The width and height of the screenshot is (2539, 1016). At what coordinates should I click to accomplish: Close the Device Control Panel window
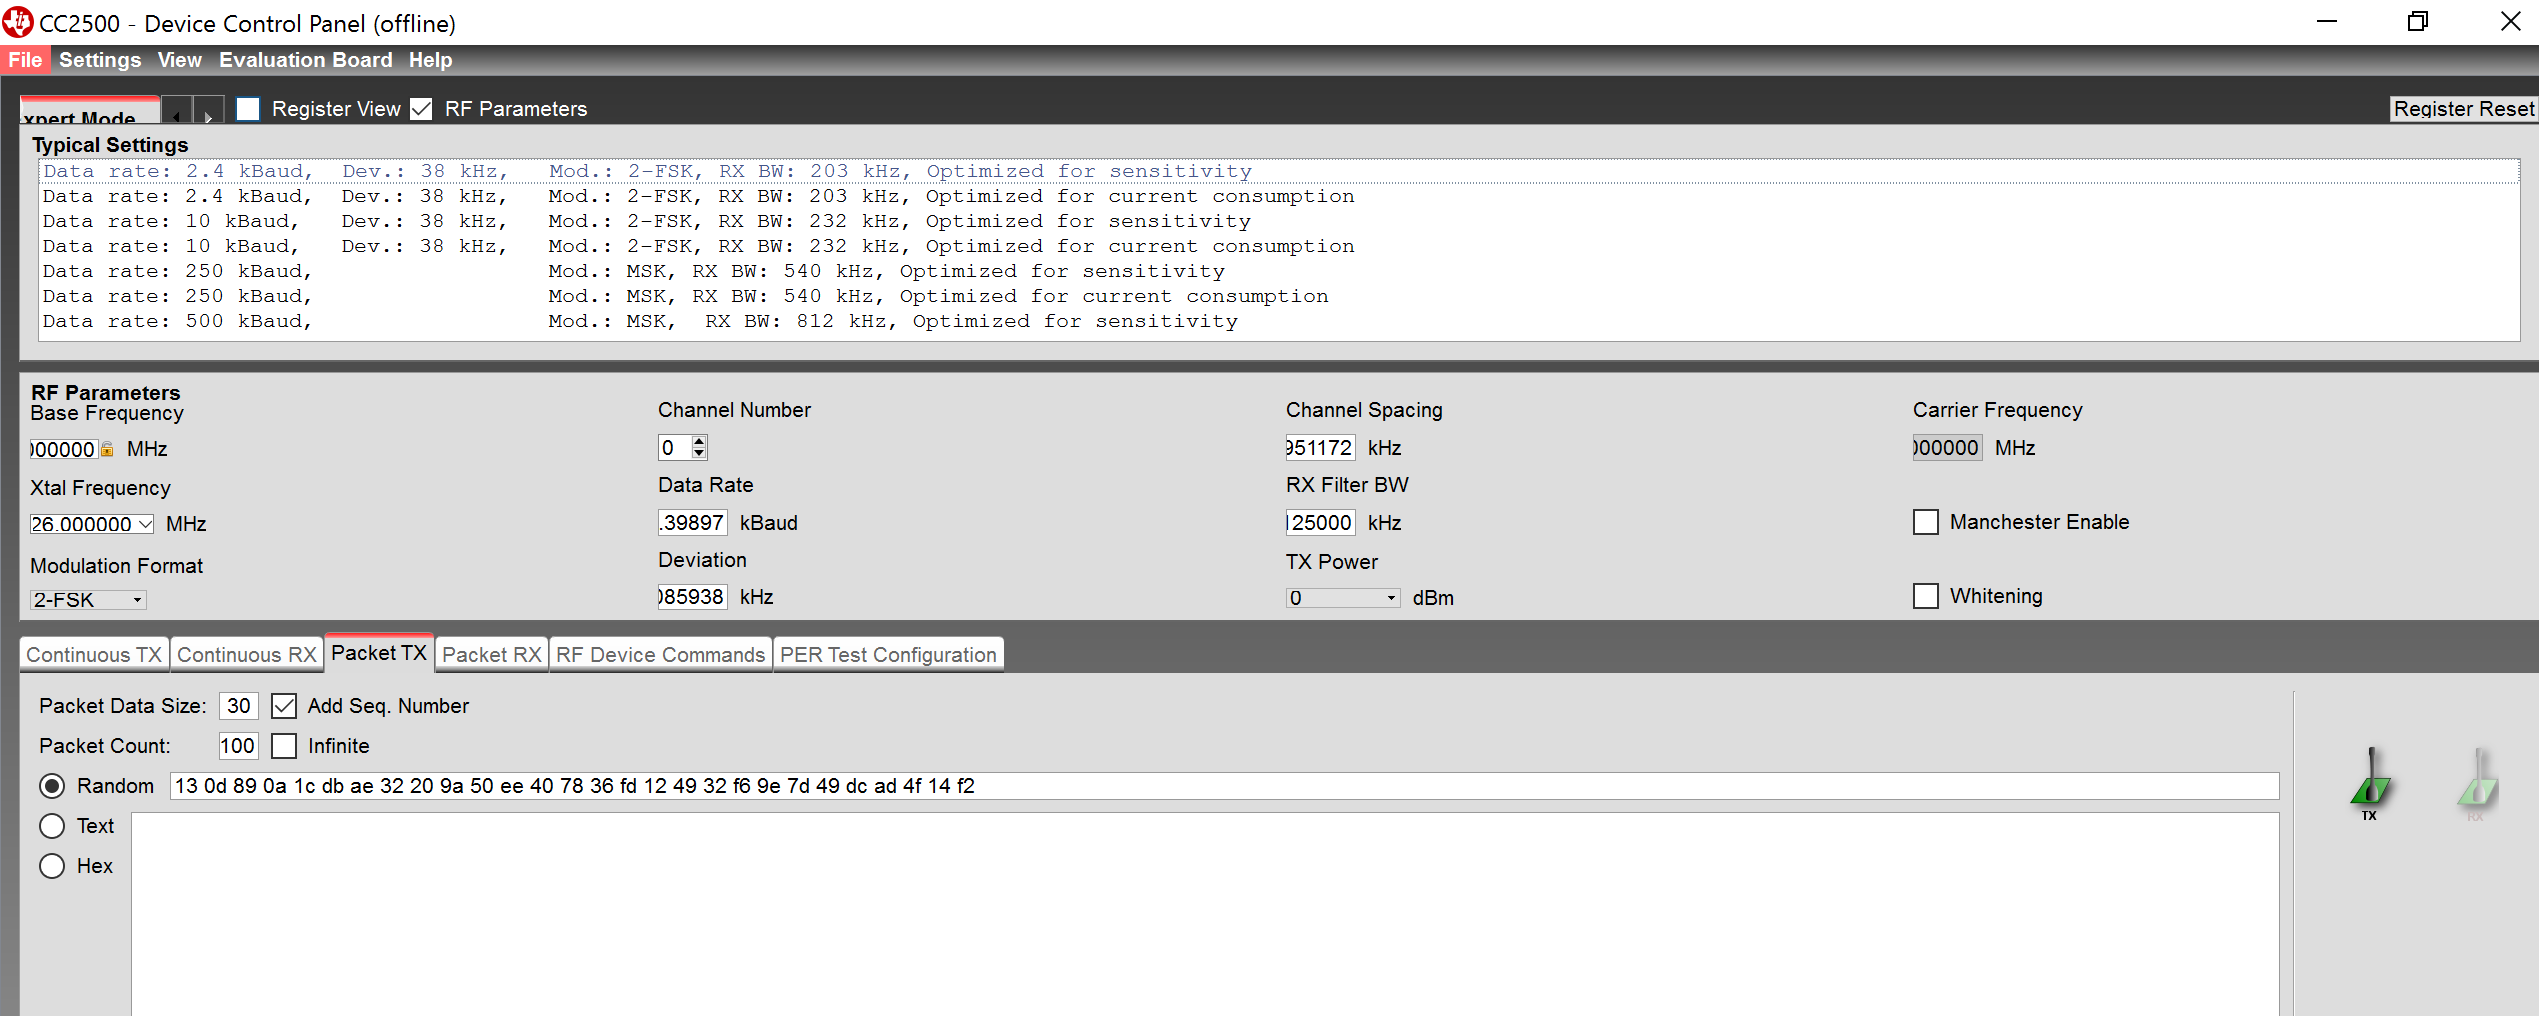point(2510,22)
